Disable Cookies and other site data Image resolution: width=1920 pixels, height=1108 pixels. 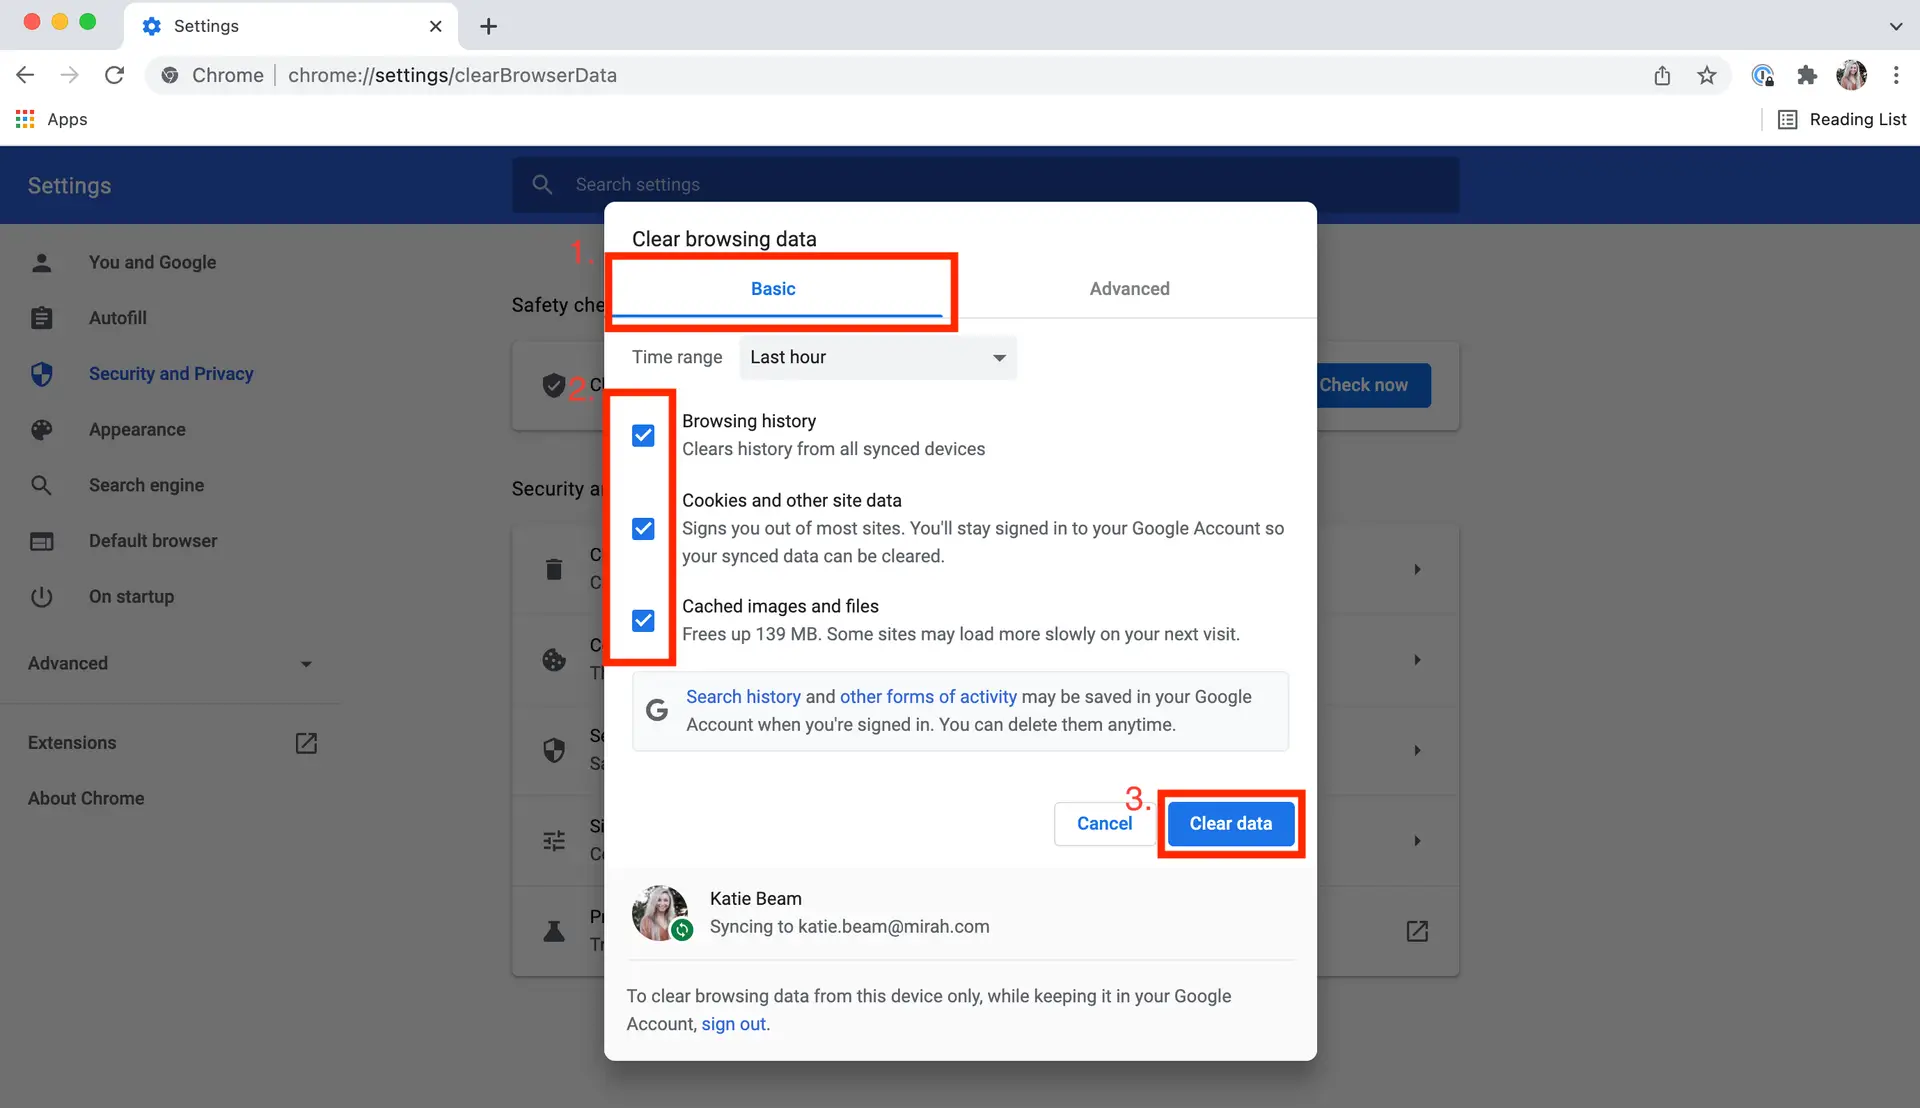tap(643, 528)
